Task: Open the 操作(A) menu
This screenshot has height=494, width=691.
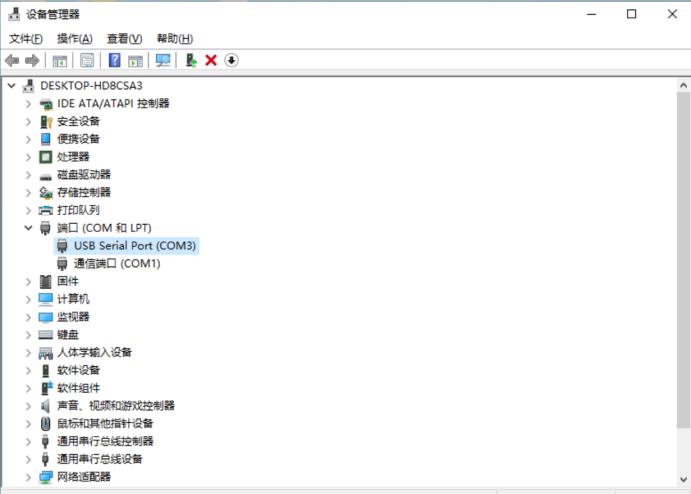Action: click(x=75, y=39)
